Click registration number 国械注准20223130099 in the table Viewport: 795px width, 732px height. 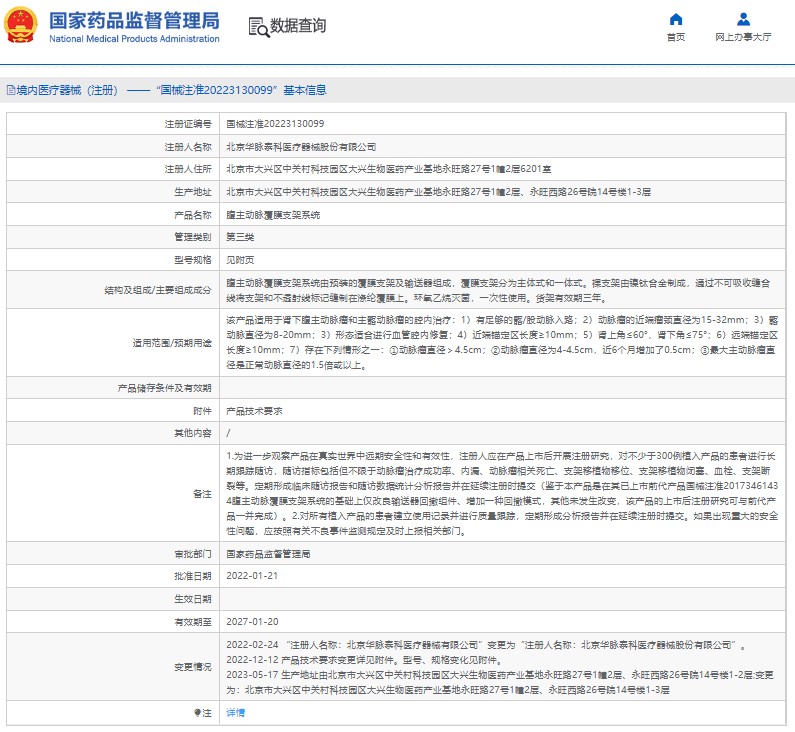pos(275,124)
